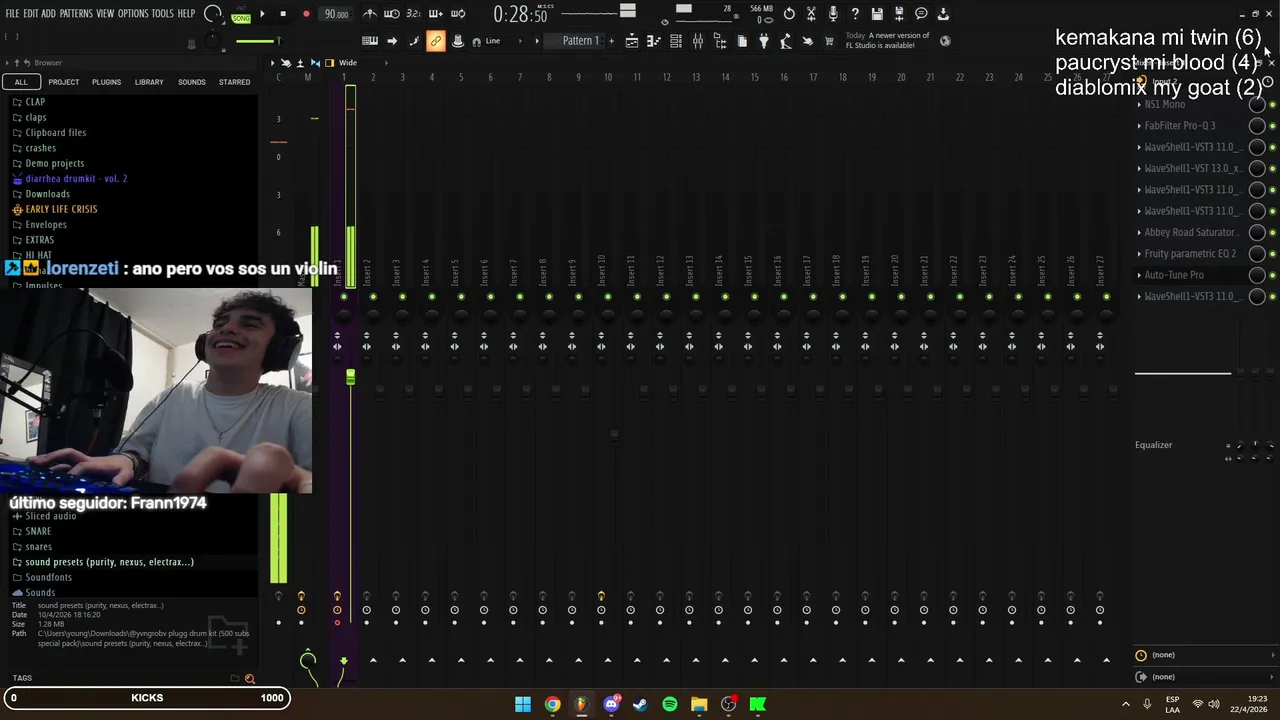Open the EARLY LIFE CRISIS folder

click(x=61, y=209)
